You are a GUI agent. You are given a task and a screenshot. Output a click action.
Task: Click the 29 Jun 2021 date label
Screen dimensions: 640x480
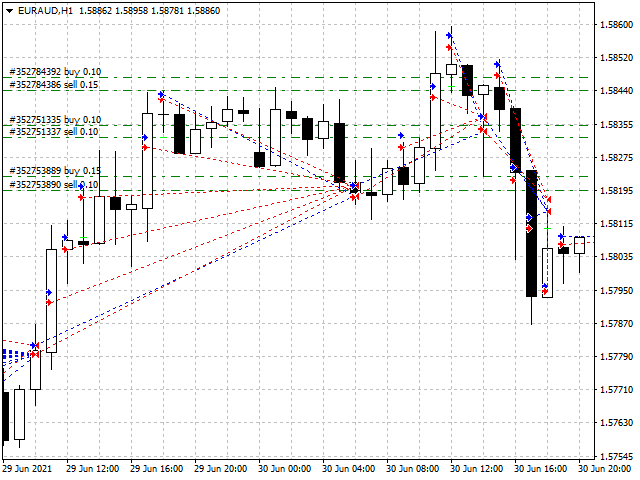coord(27,469)
